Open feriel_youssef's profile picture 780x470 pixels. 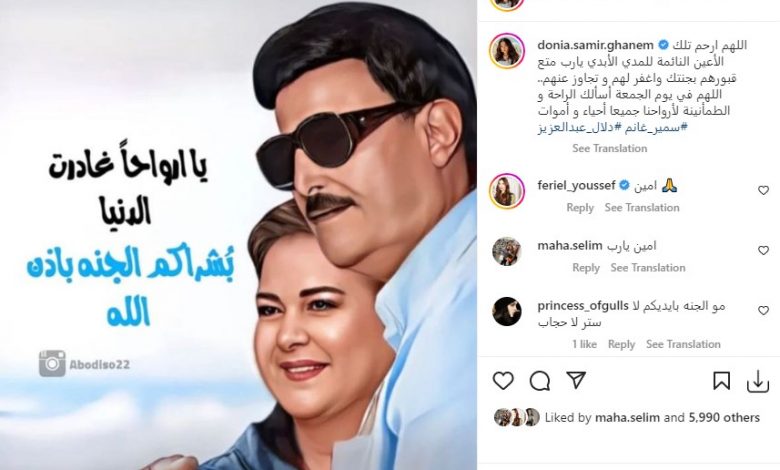(507, 191)
